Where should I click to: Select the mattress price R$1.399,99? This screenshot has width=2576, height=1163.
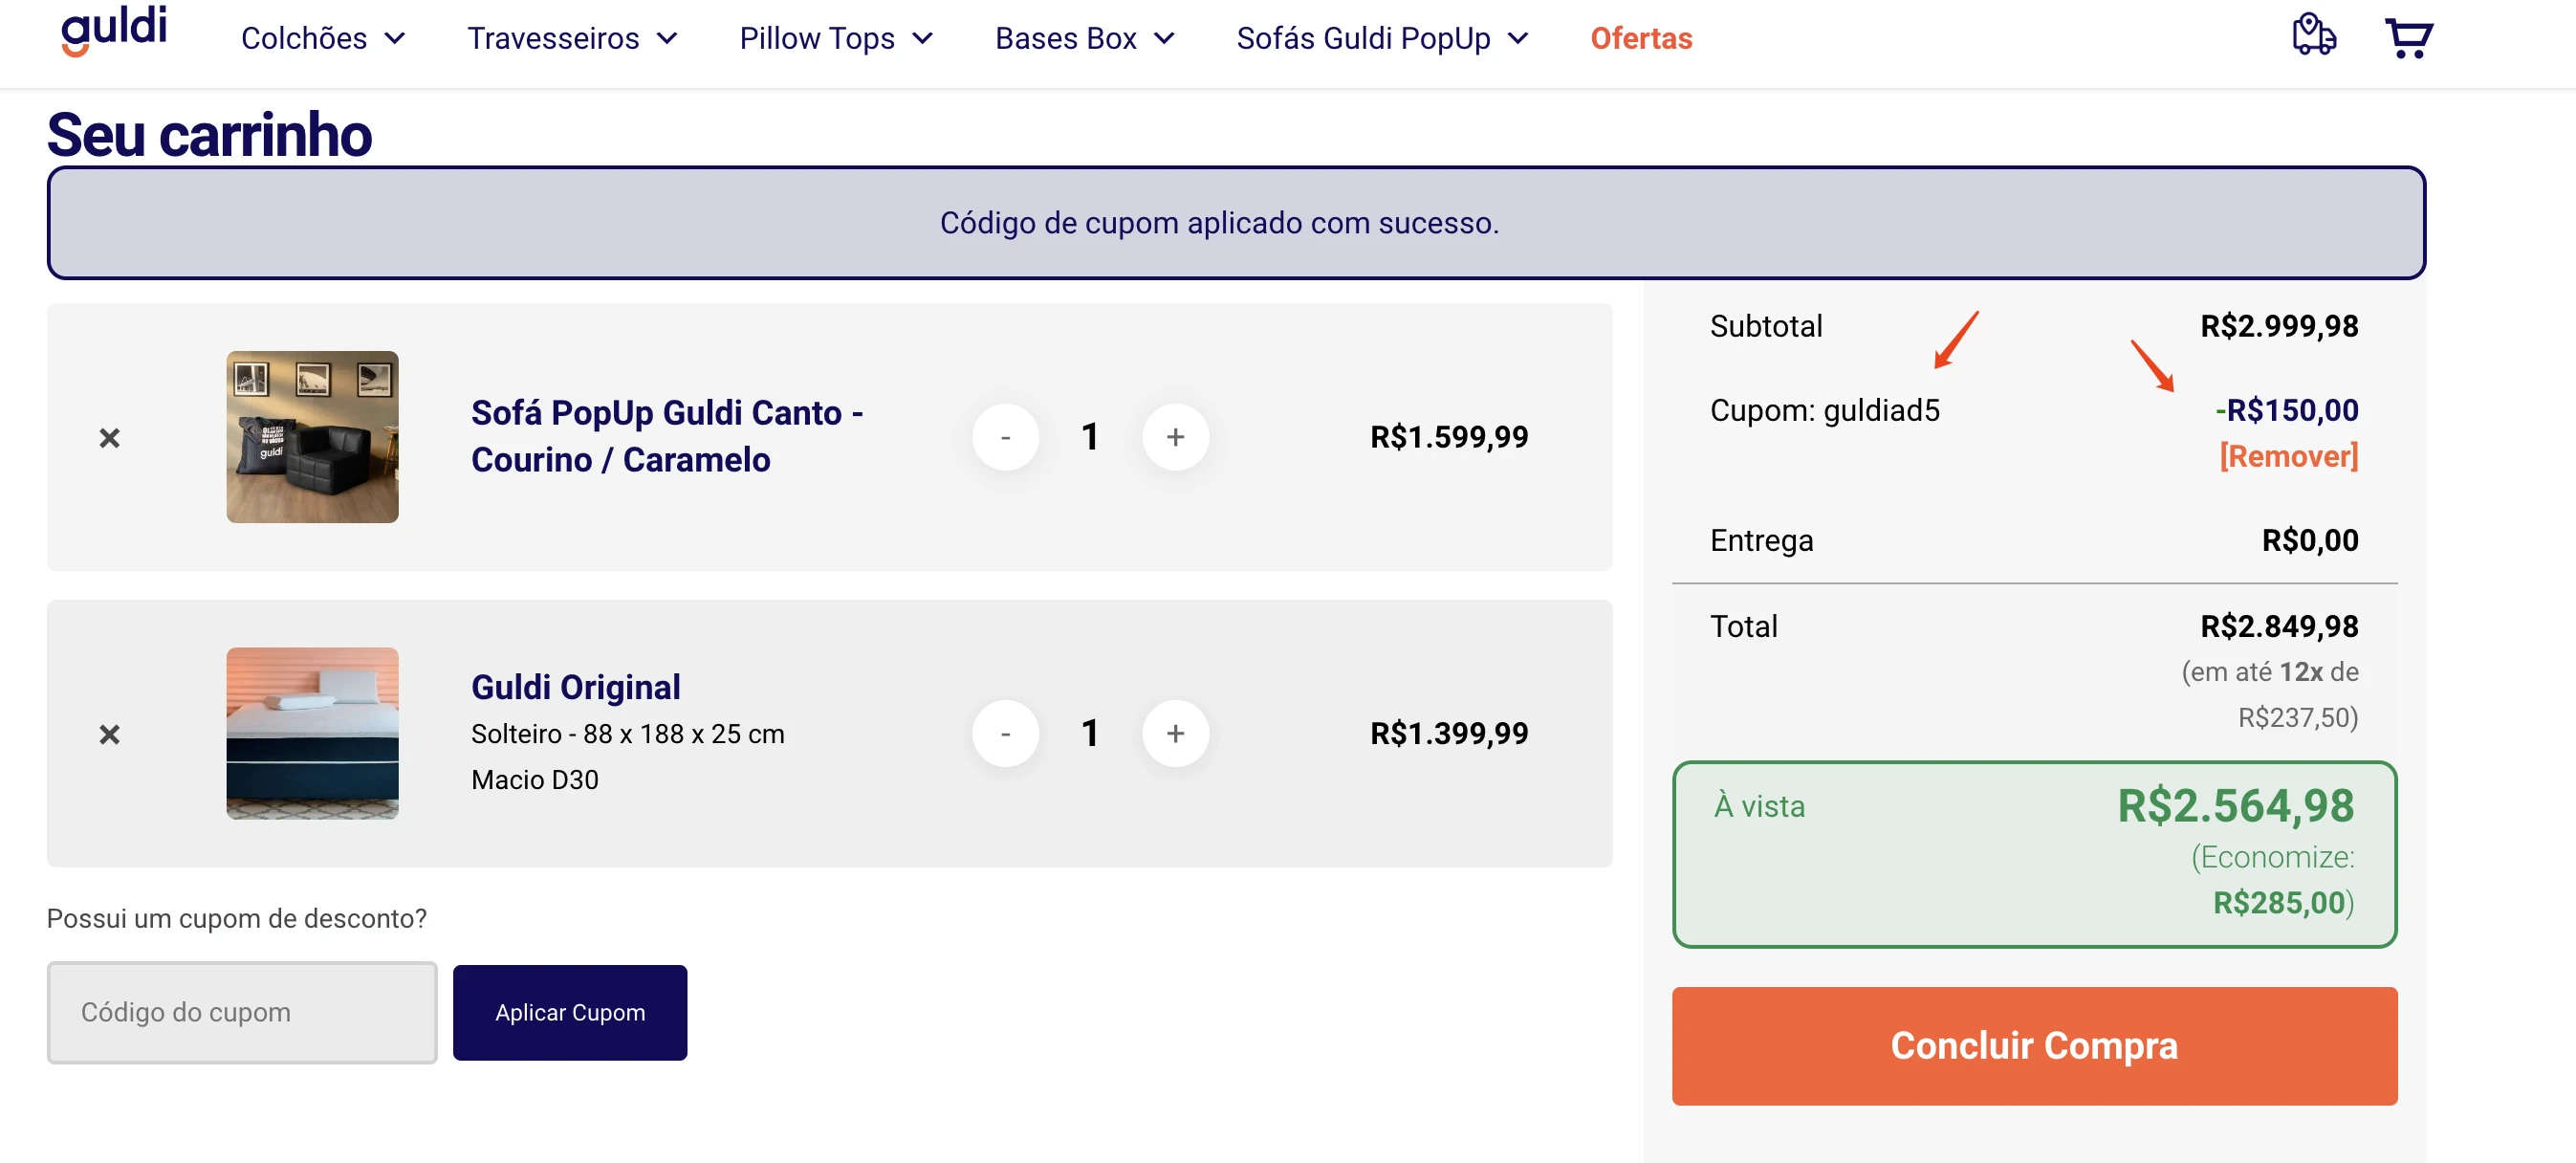[1449, 734]
